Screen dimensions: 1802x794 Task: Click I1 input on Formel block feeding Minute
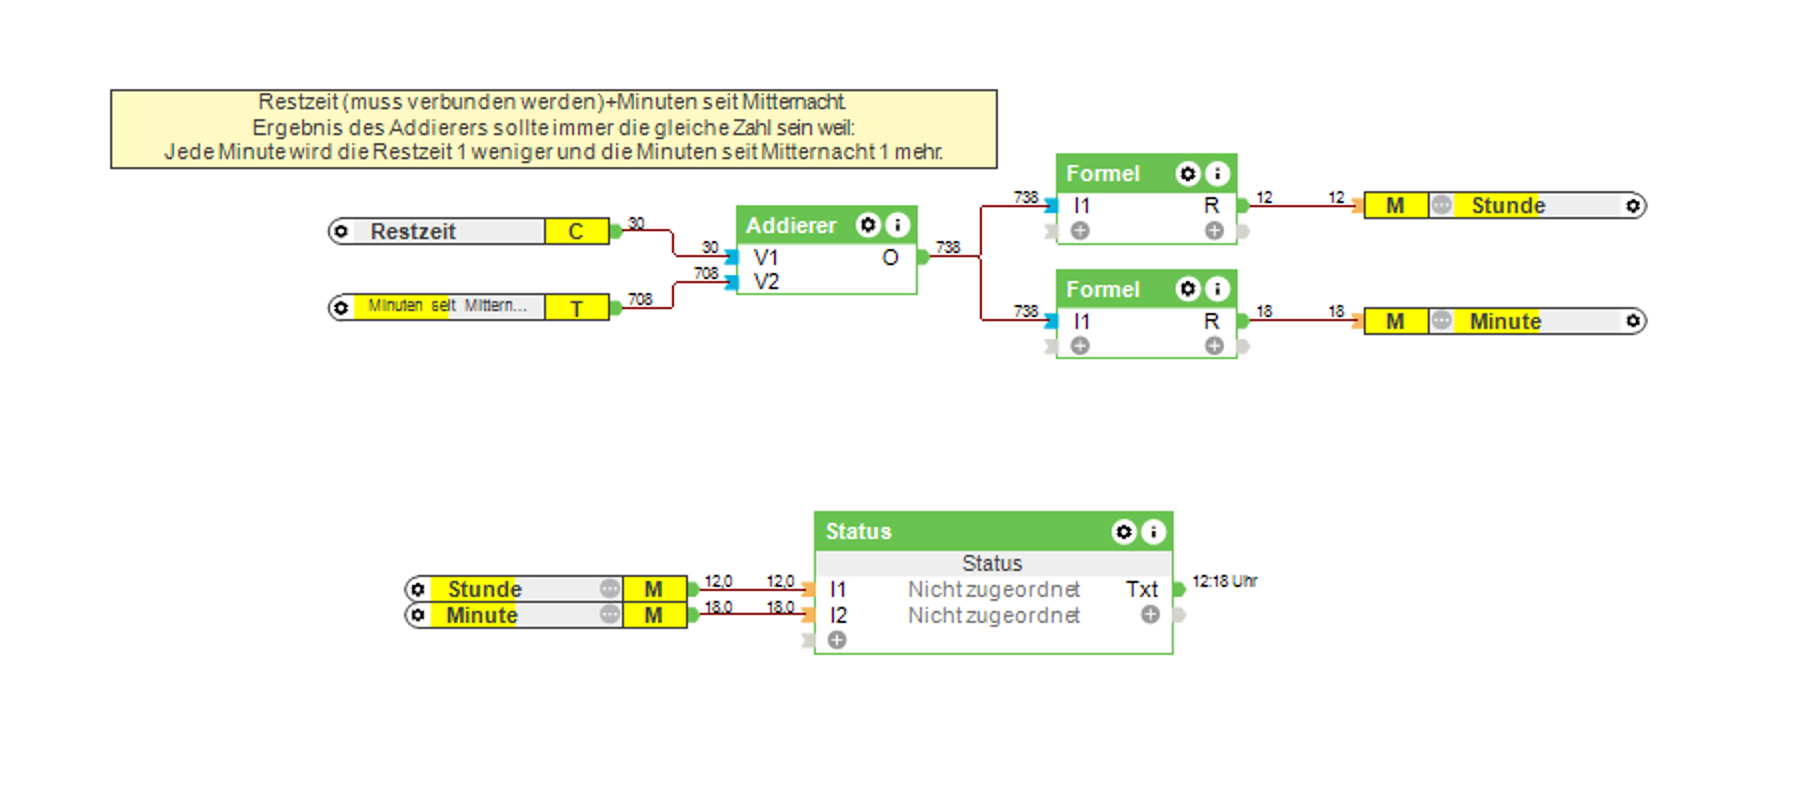(1082, 321)
